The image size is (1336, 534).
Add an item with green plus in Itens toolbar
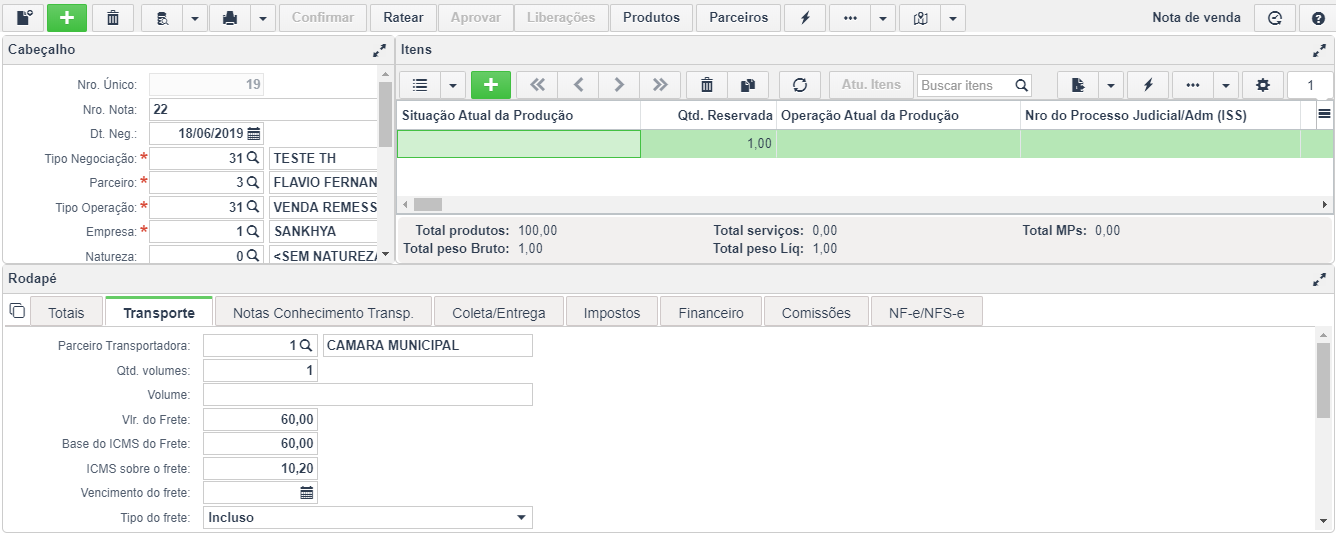pos(491,85)
